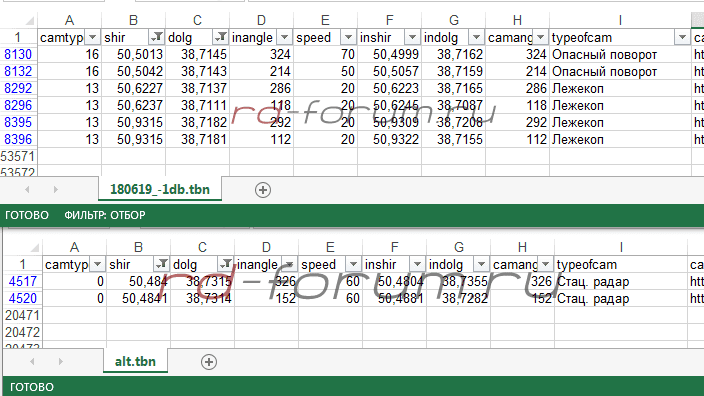Click the select-all corner of the upper sheet

(30, 21)
